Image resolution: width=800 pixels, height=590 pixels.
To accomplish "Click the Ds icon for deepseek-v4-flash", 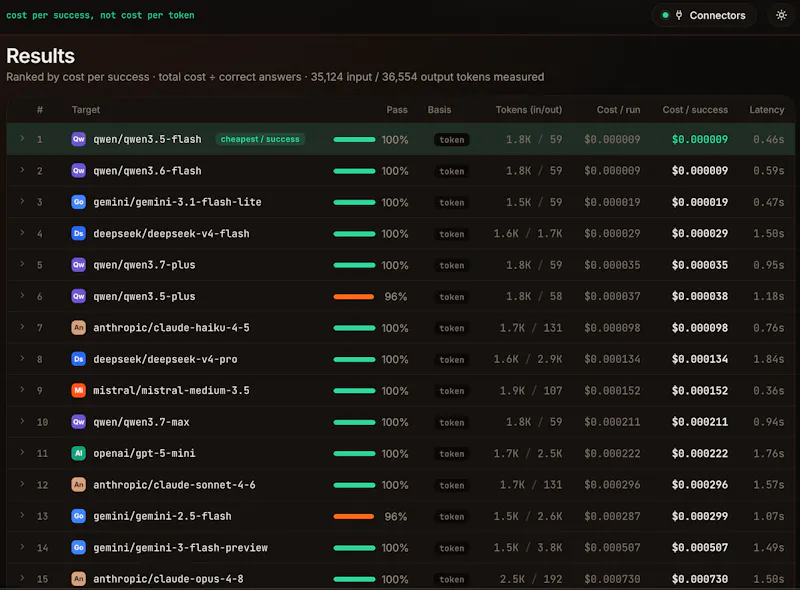I will [79, 233].
